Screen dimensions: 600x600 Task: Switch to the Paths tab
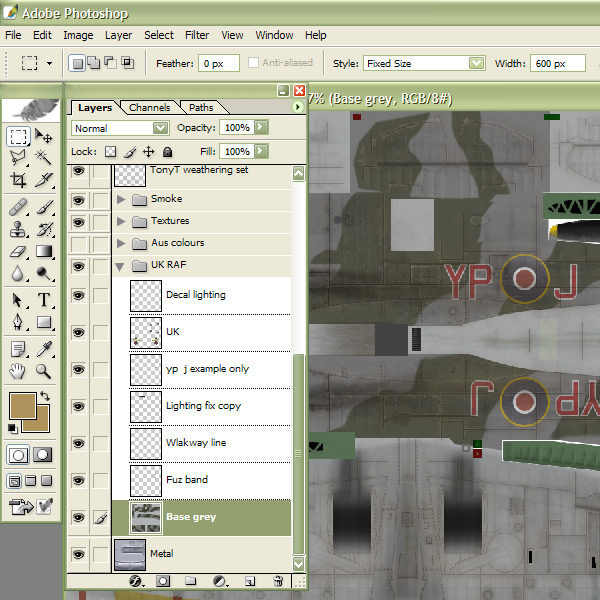pos(201,108)
